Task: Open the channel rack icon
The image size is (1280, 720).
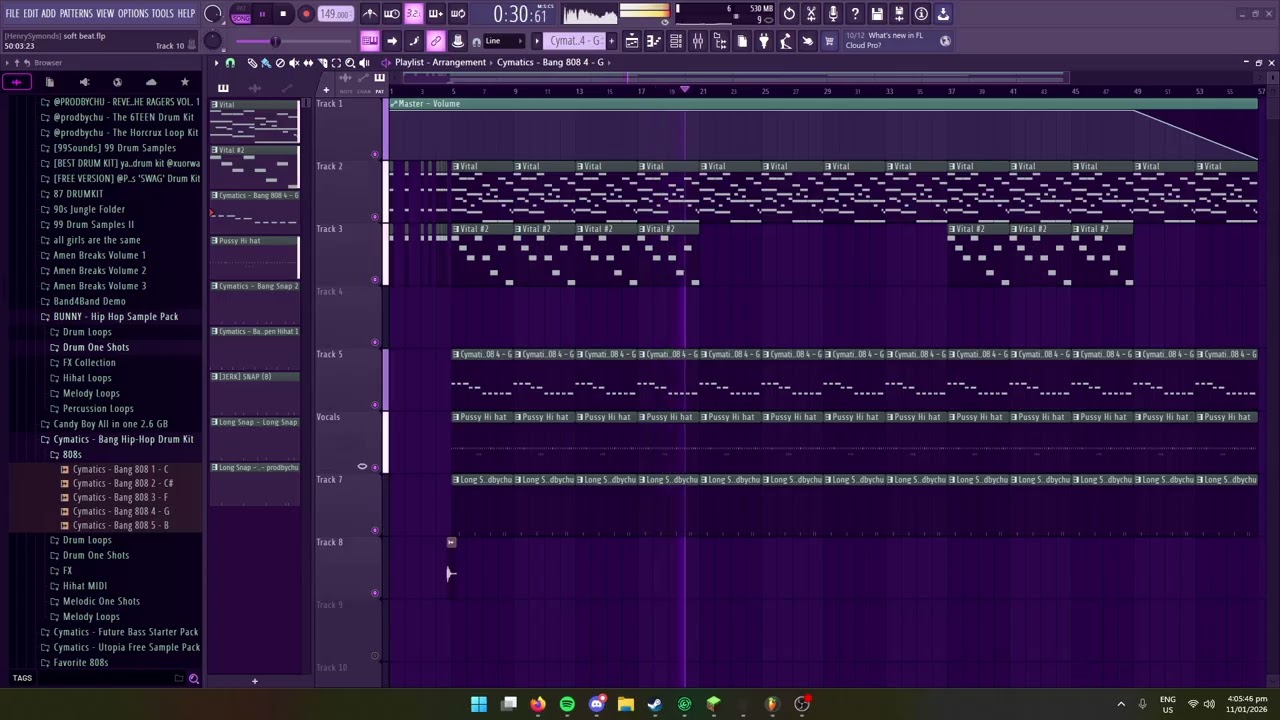Action: tap(676, 41)
